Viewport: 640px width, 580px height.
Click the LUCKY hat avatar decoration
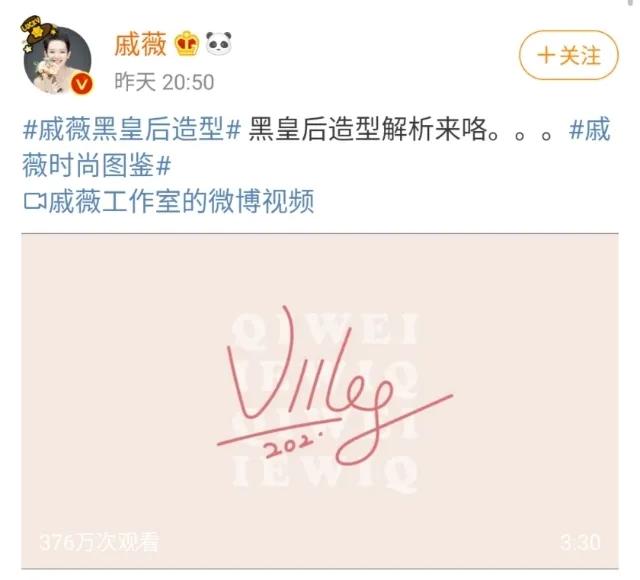point(37,31)
